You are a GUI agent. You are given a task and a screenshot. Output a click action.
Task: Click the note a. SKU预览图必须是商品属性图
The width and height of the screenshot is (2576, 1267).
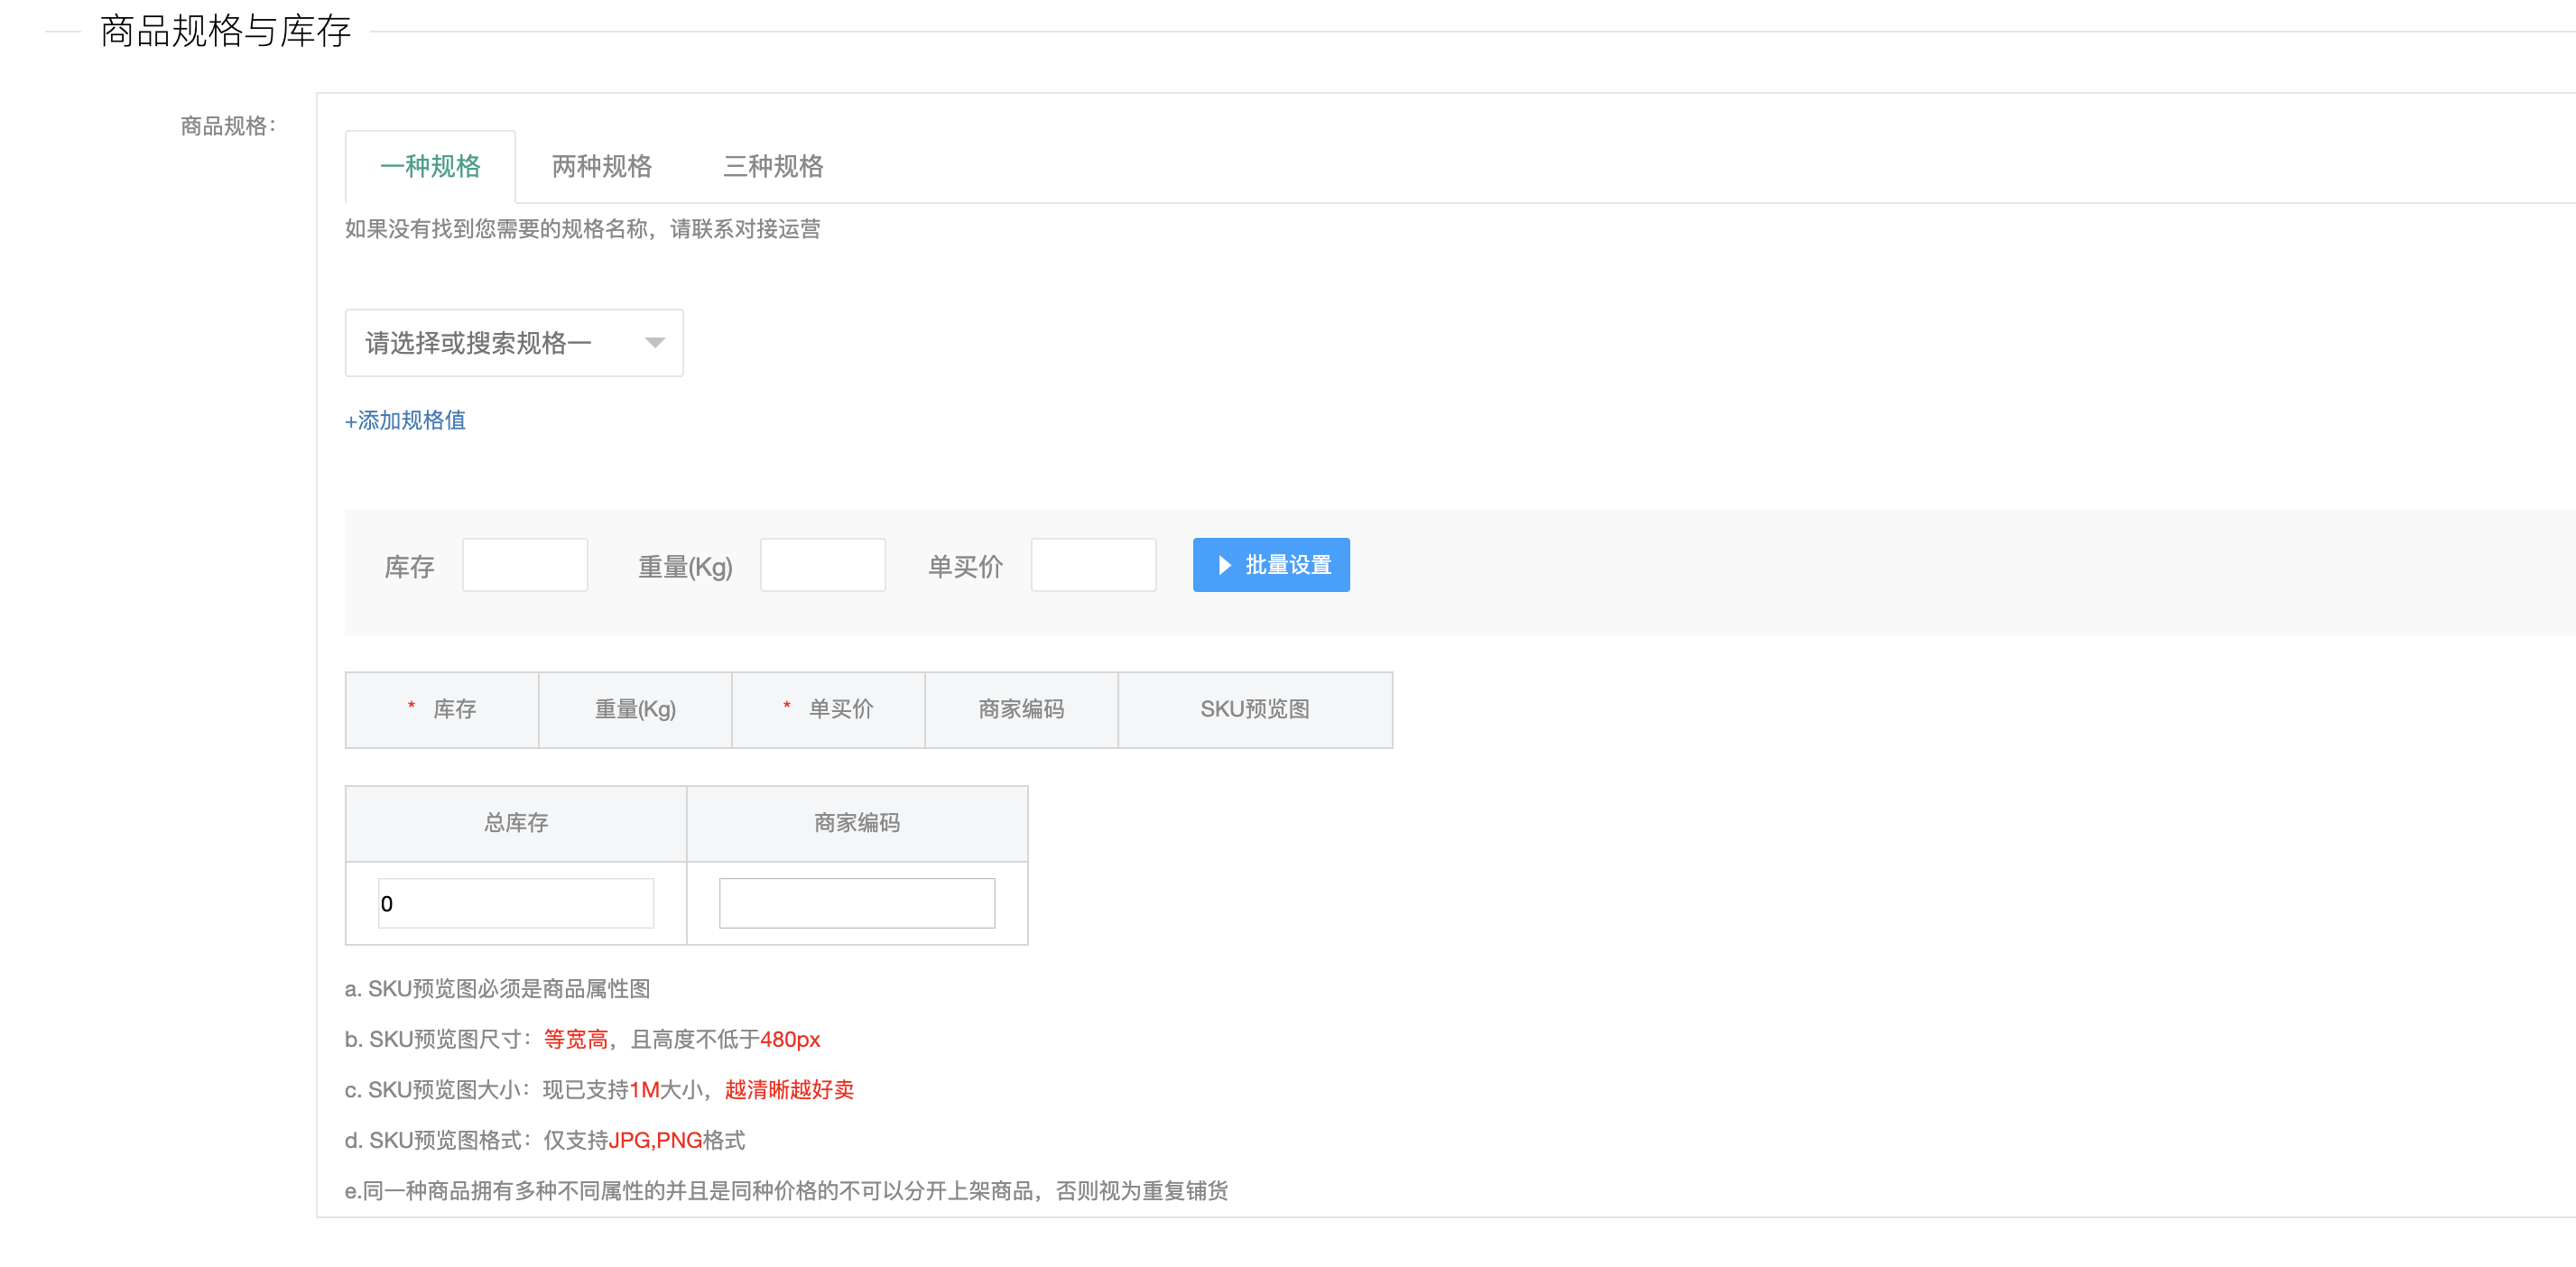tap(497, 989)
